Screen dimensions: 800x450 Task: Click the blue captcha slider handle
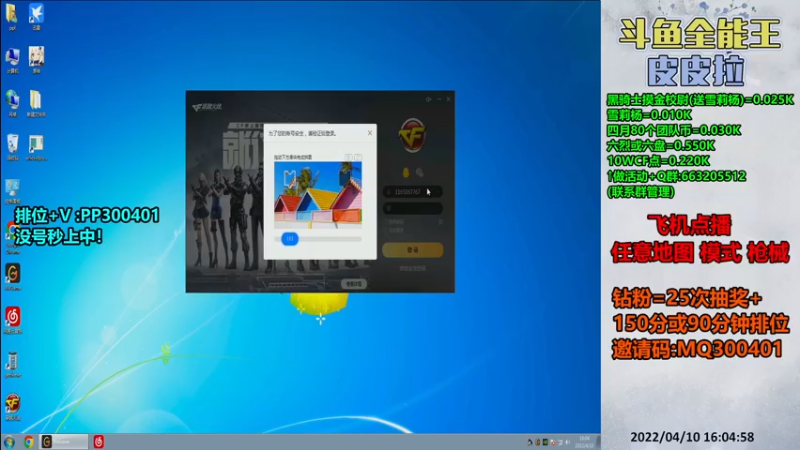point(290,238)
